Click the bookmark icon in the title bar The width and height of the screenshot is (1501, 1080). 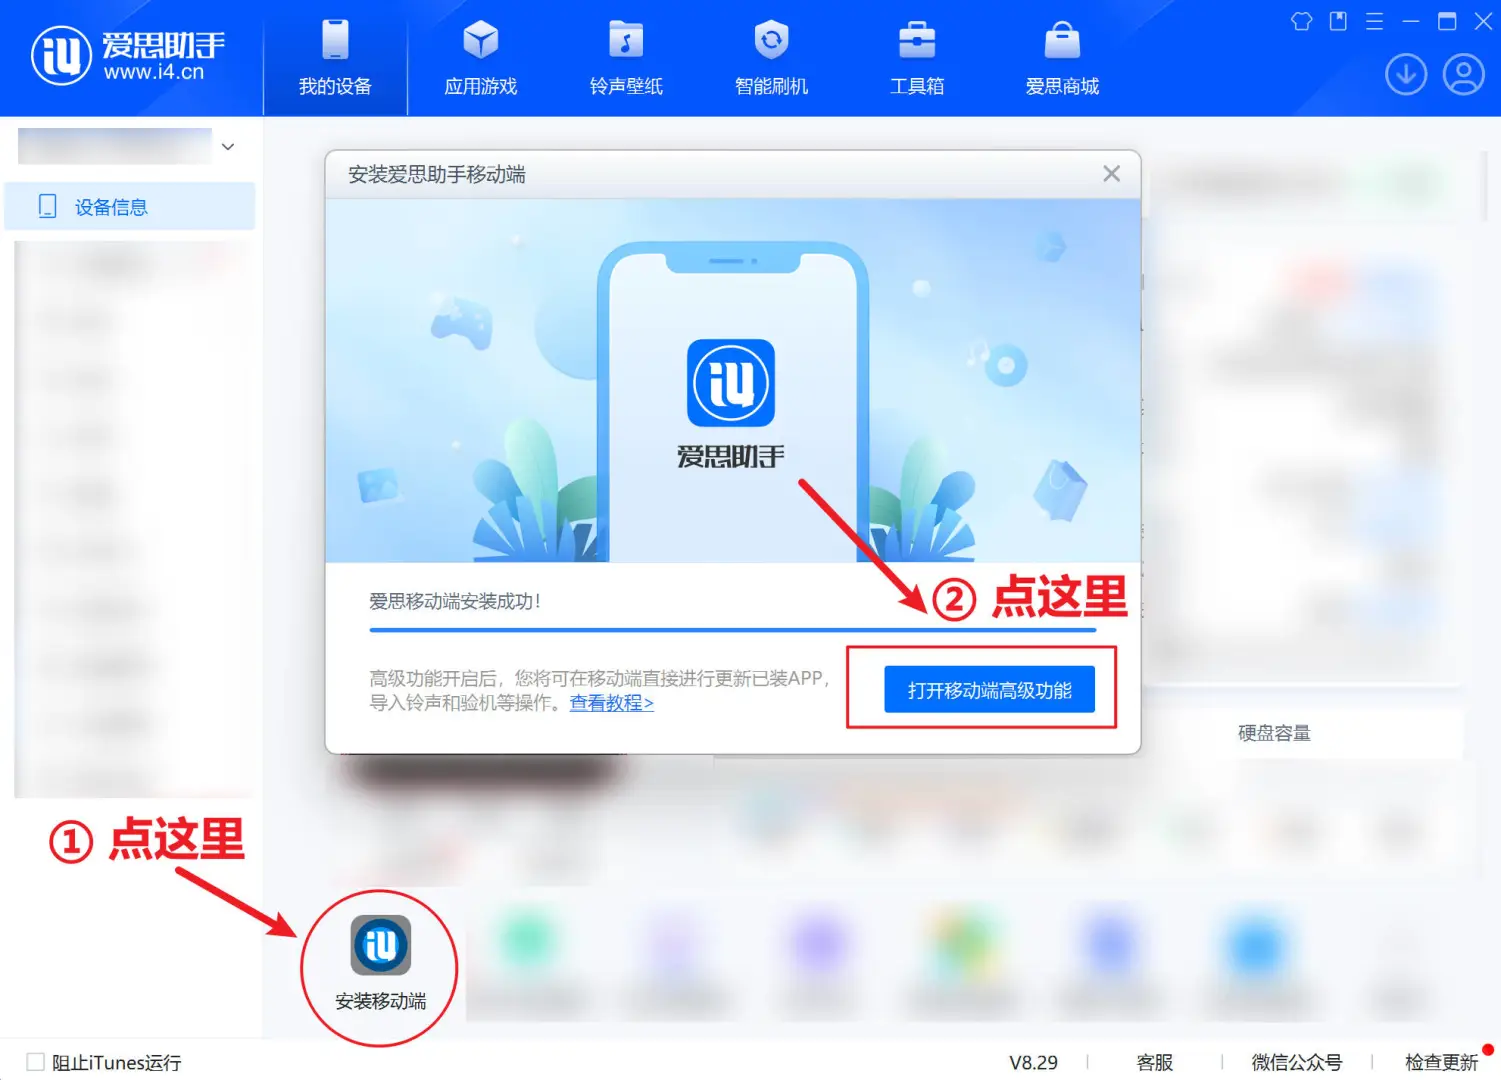[x=1338, y=21]
